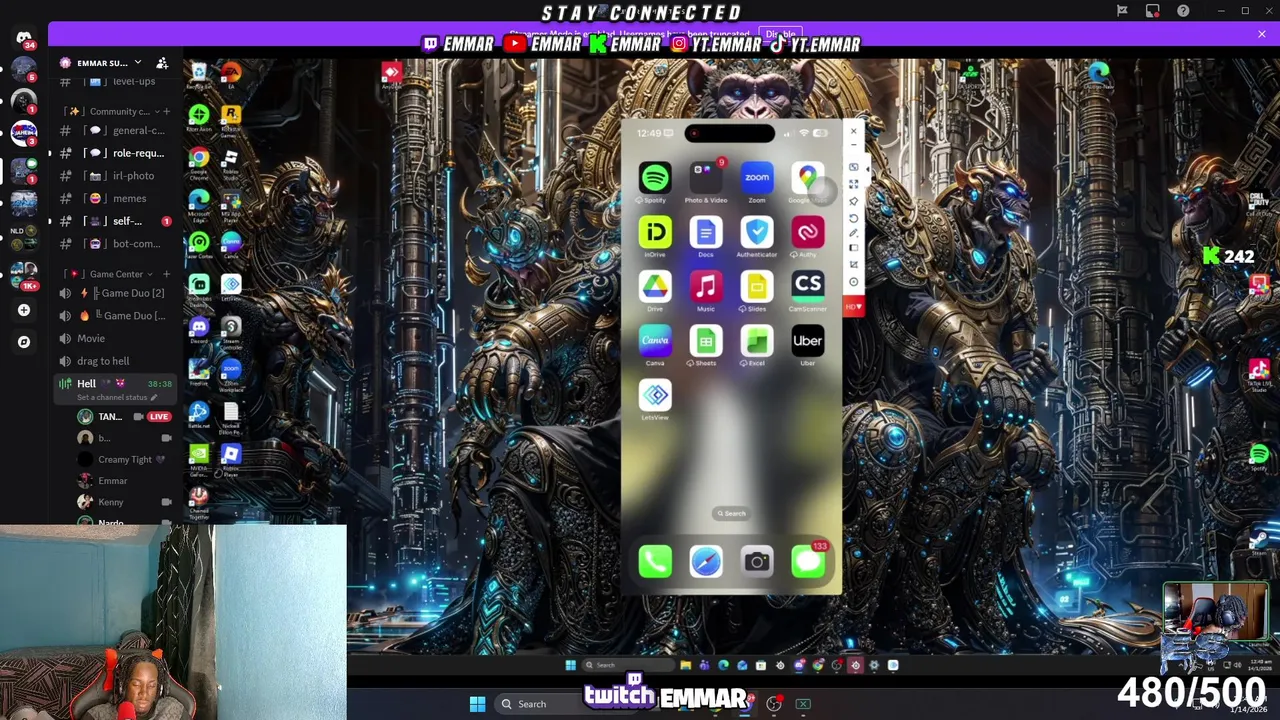Open the HD quality dropdown in the mirror toolbar
The image size is (1280, 720).
[x=853, y=307]
